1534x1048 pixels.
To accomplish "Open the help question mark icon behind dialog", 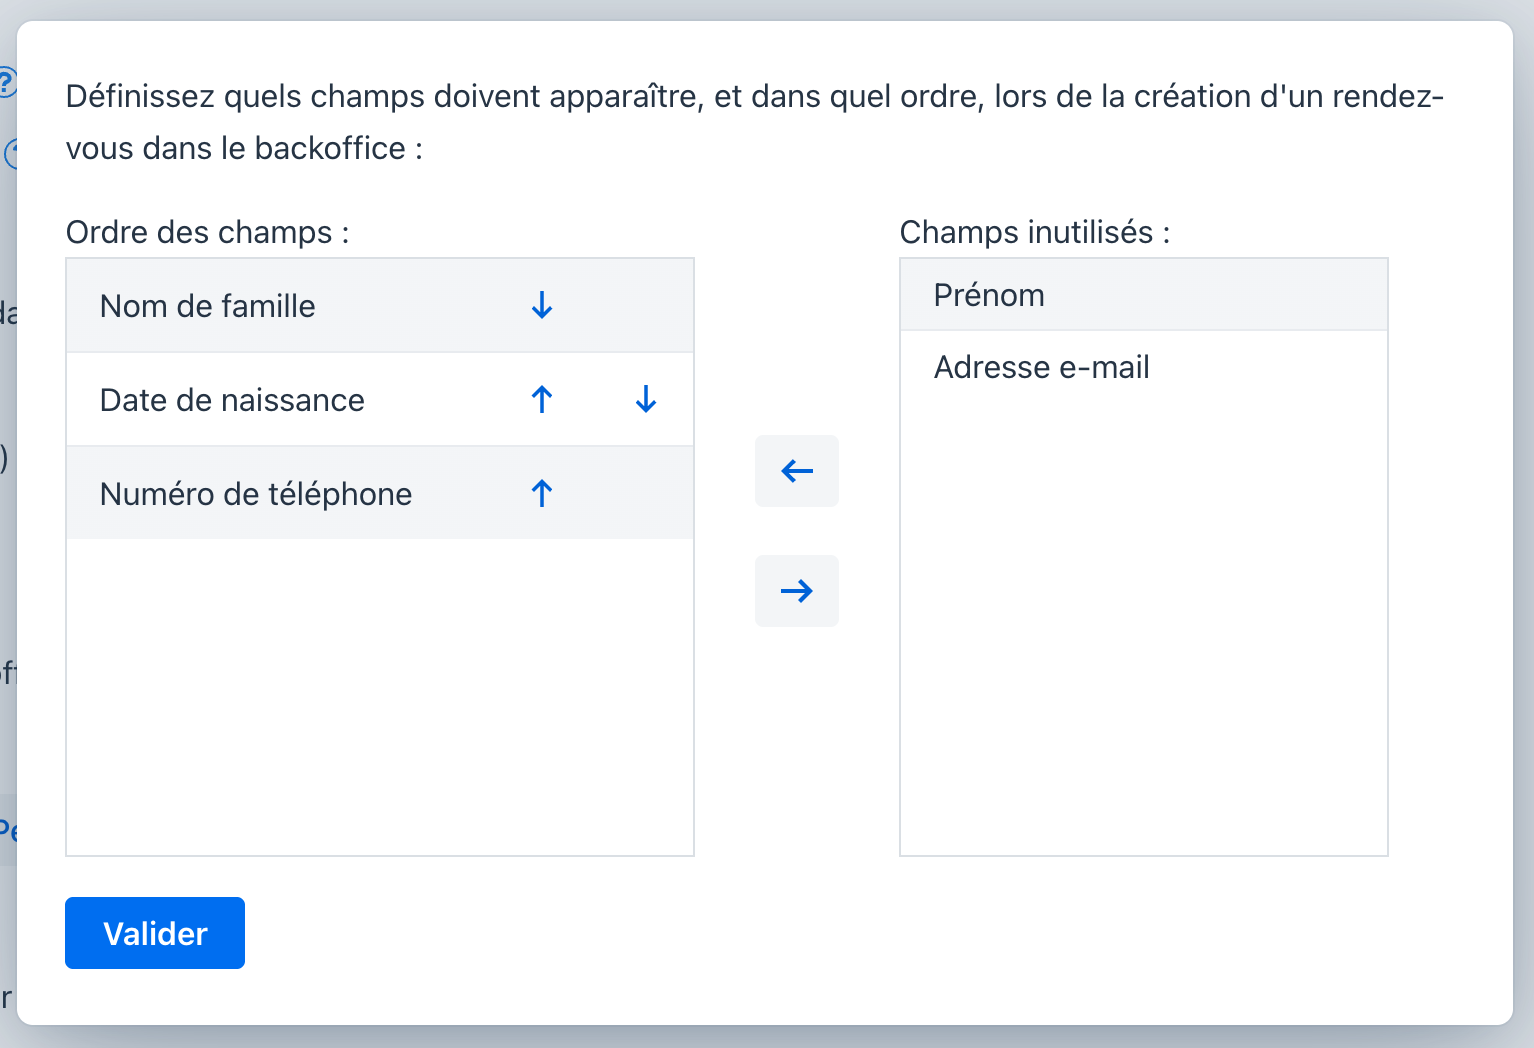I will point(8,82).
